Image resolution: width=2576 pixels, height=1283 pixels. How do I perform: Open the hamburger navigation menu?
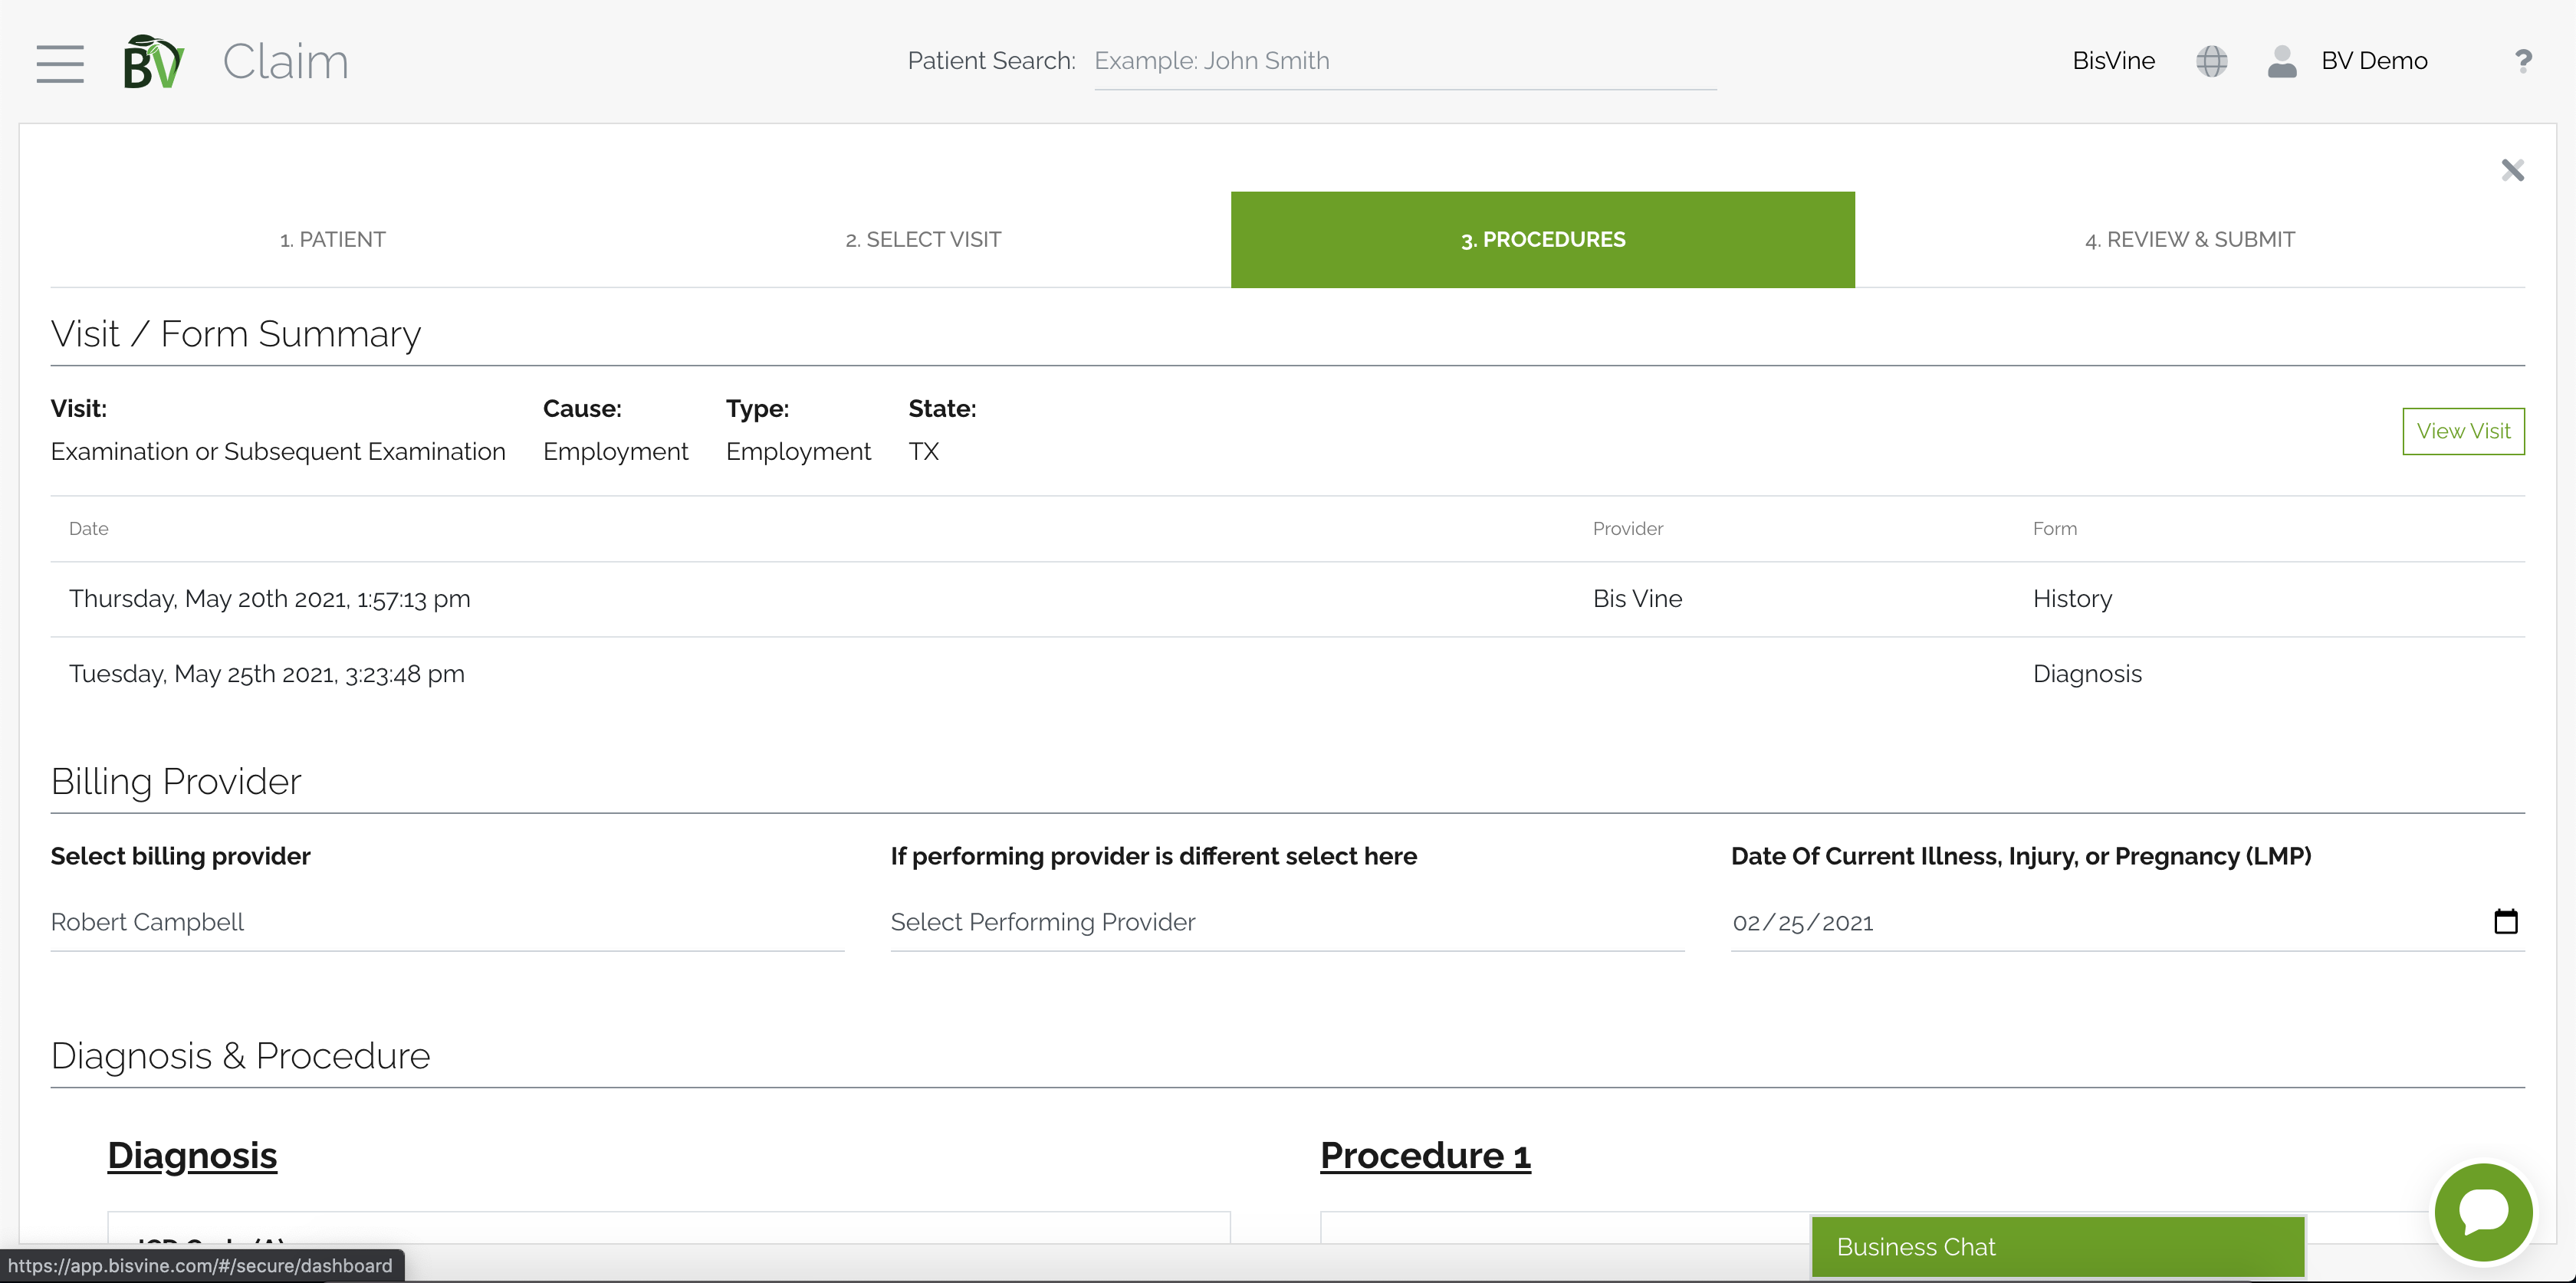pos(60,62)
